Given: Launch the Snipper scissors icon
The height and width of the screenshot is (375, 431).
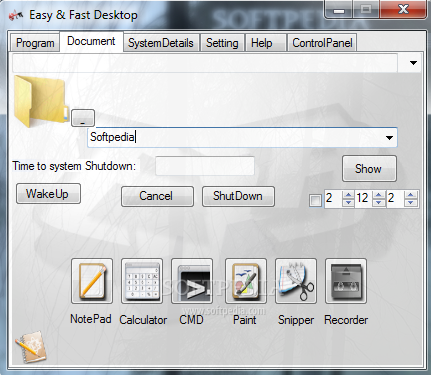Looking at the screenshot, I should pyautogui.click(x=296, y=281).
